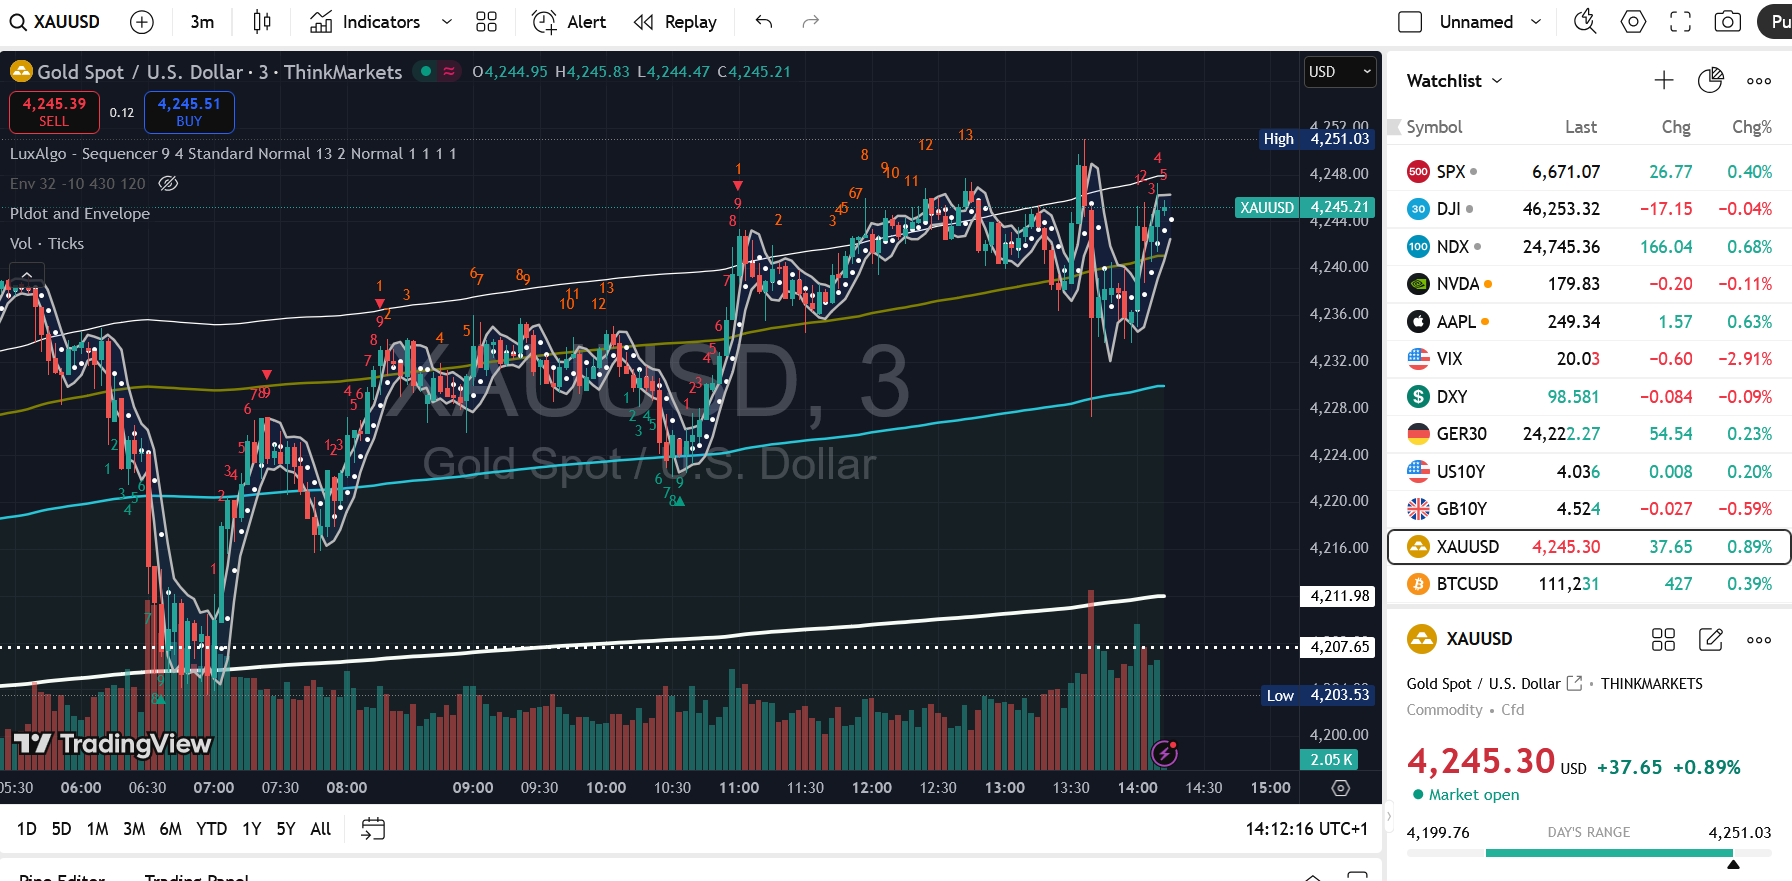
Task: Select the 6M date range
Action: click(171, 829)
